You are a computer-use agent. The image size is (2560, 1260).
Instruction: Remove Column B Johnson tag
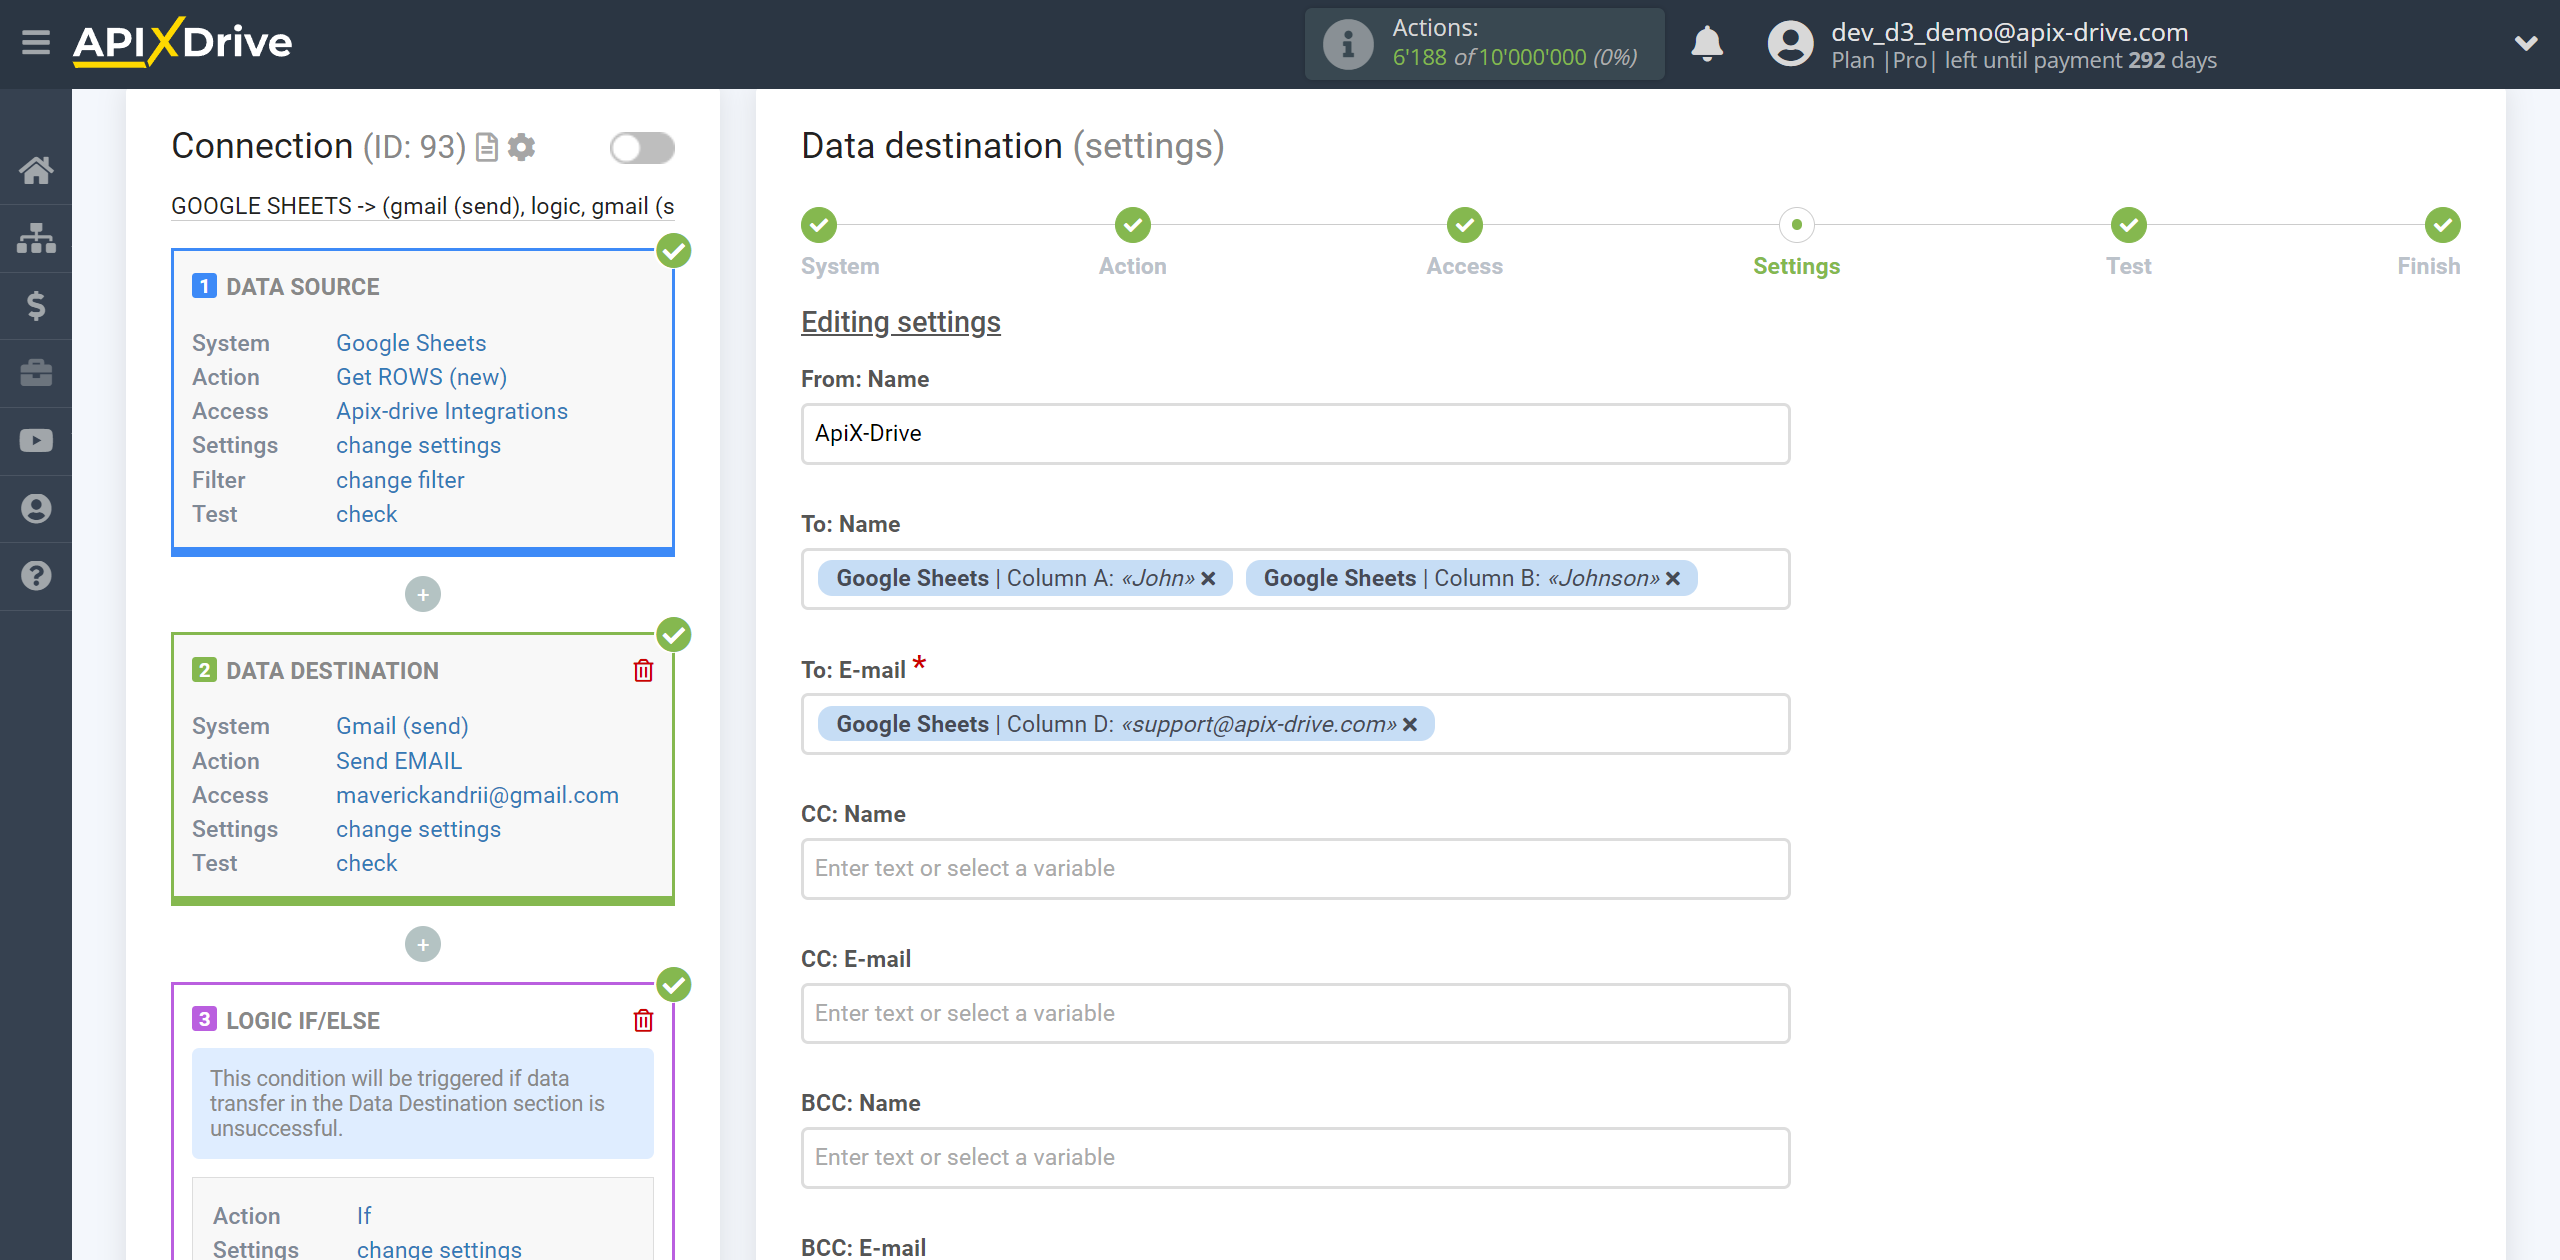(x=1673, y=579)
